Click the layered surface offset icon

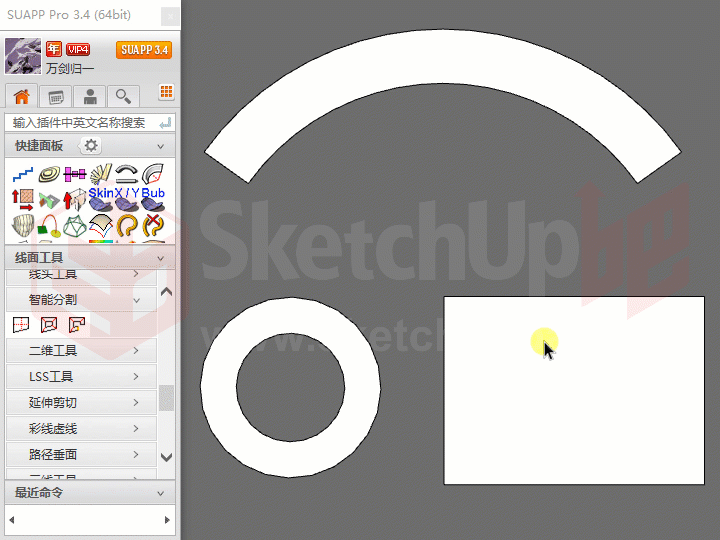click(101, 225)
